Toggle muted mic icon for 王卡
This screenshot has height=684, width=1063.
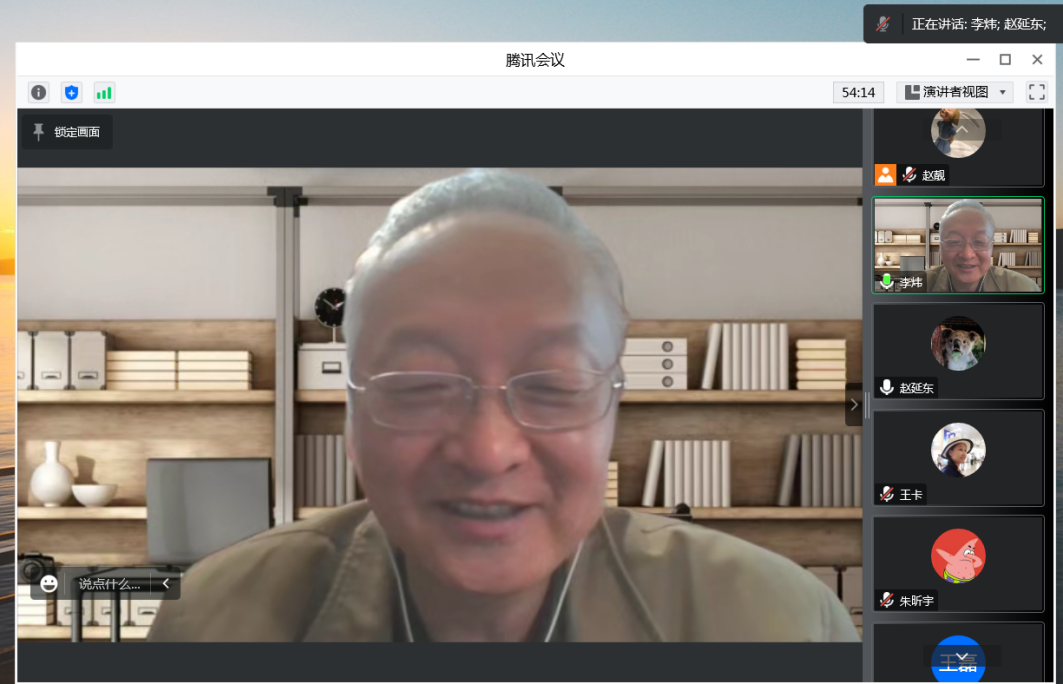coord(886,494)
